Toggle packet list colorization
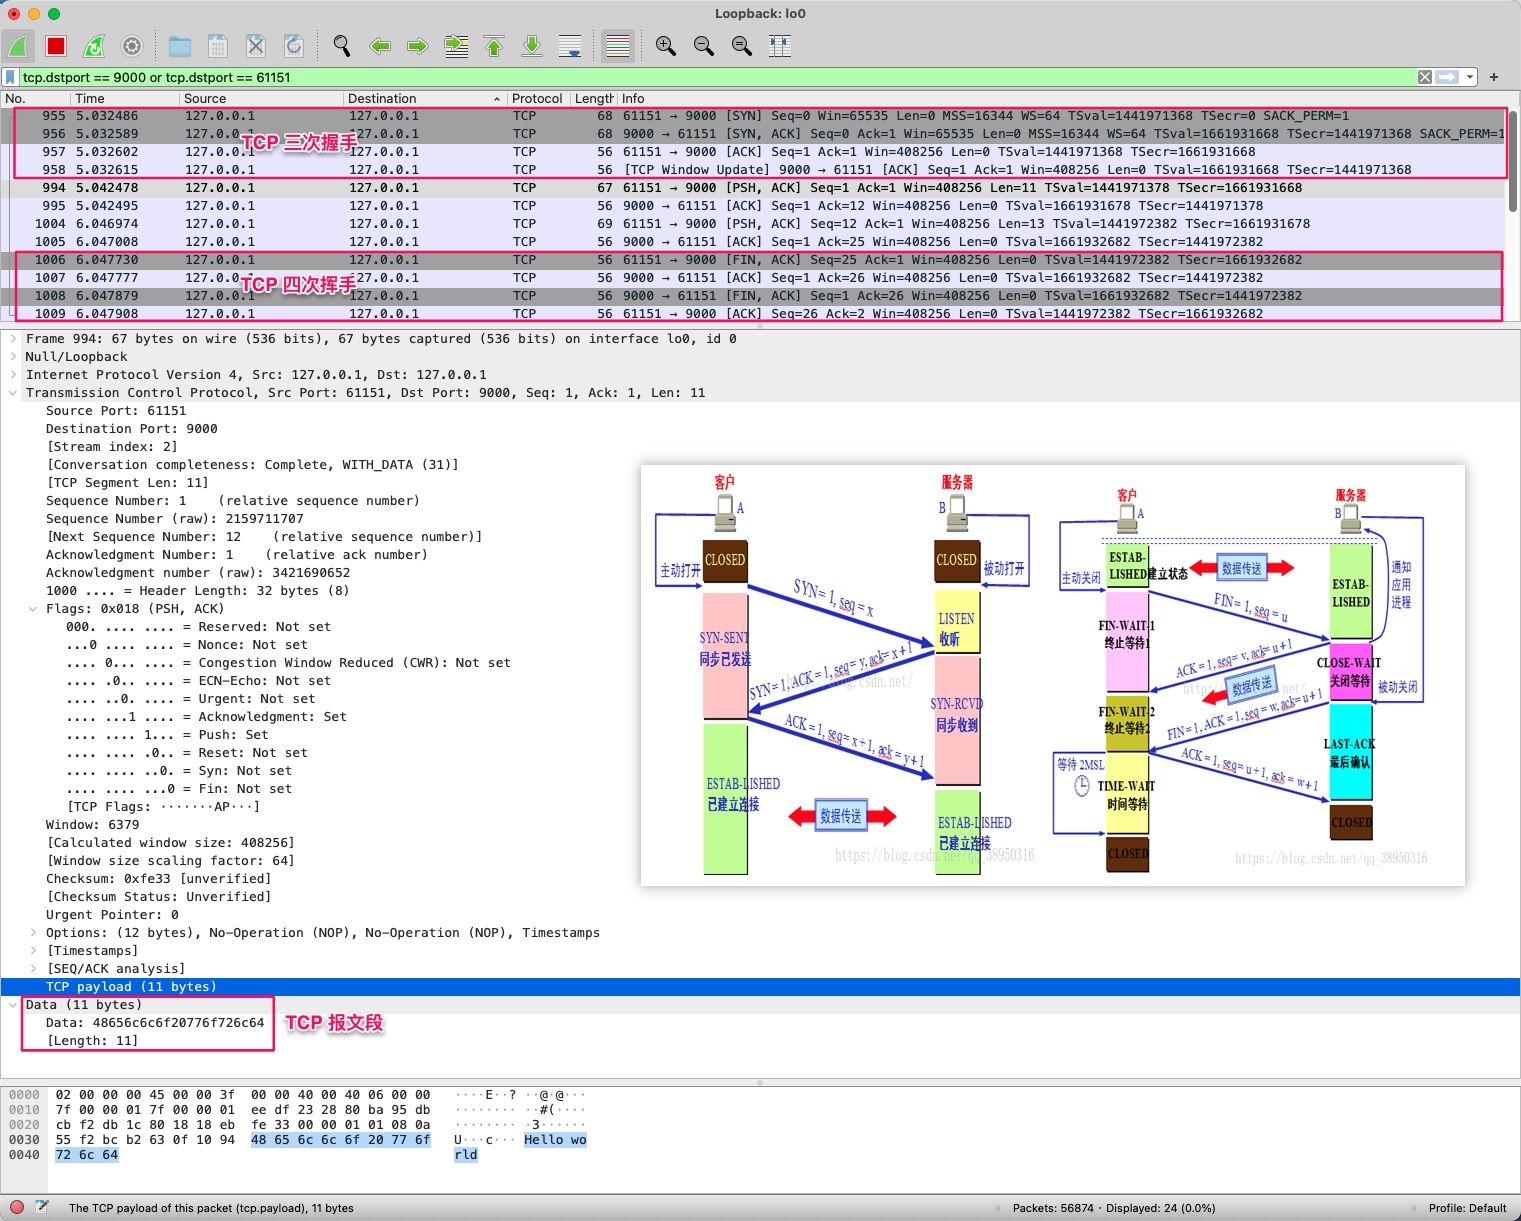Image resolution: width=1521 pixels, height=1221 pixels. tap(618, 46)
